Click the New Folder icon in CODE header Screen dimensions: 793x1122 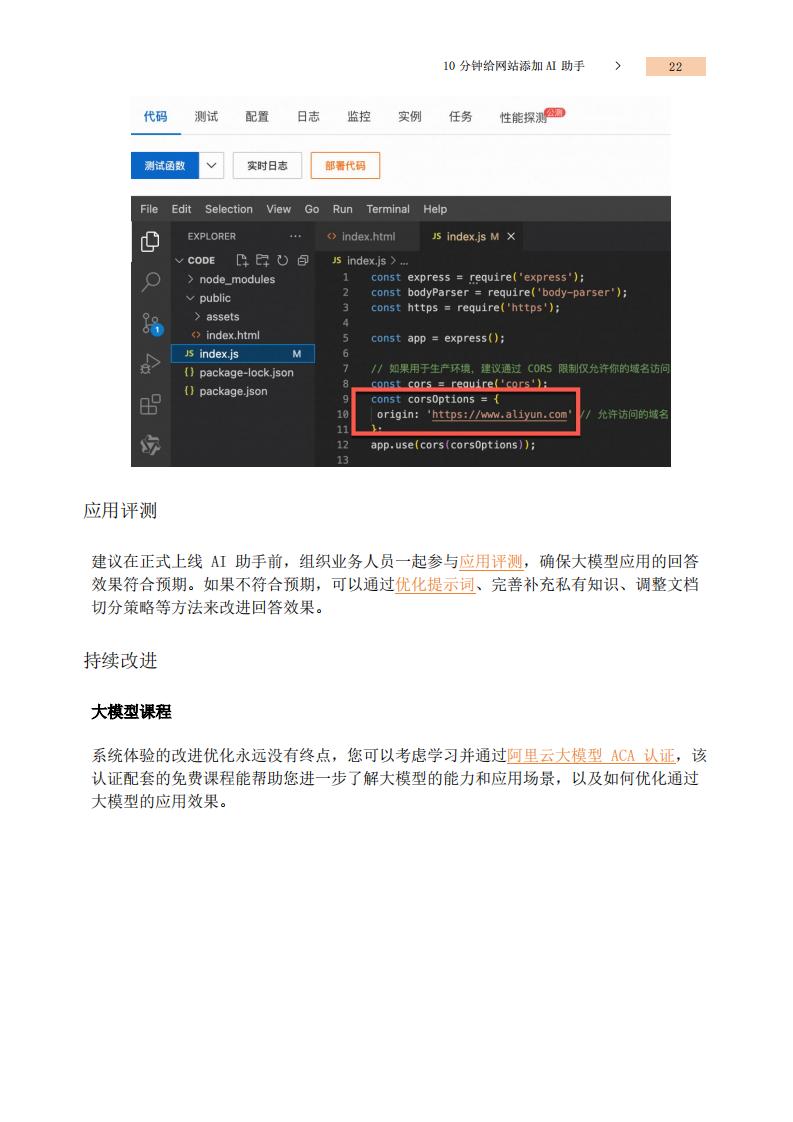pos(263,260)
